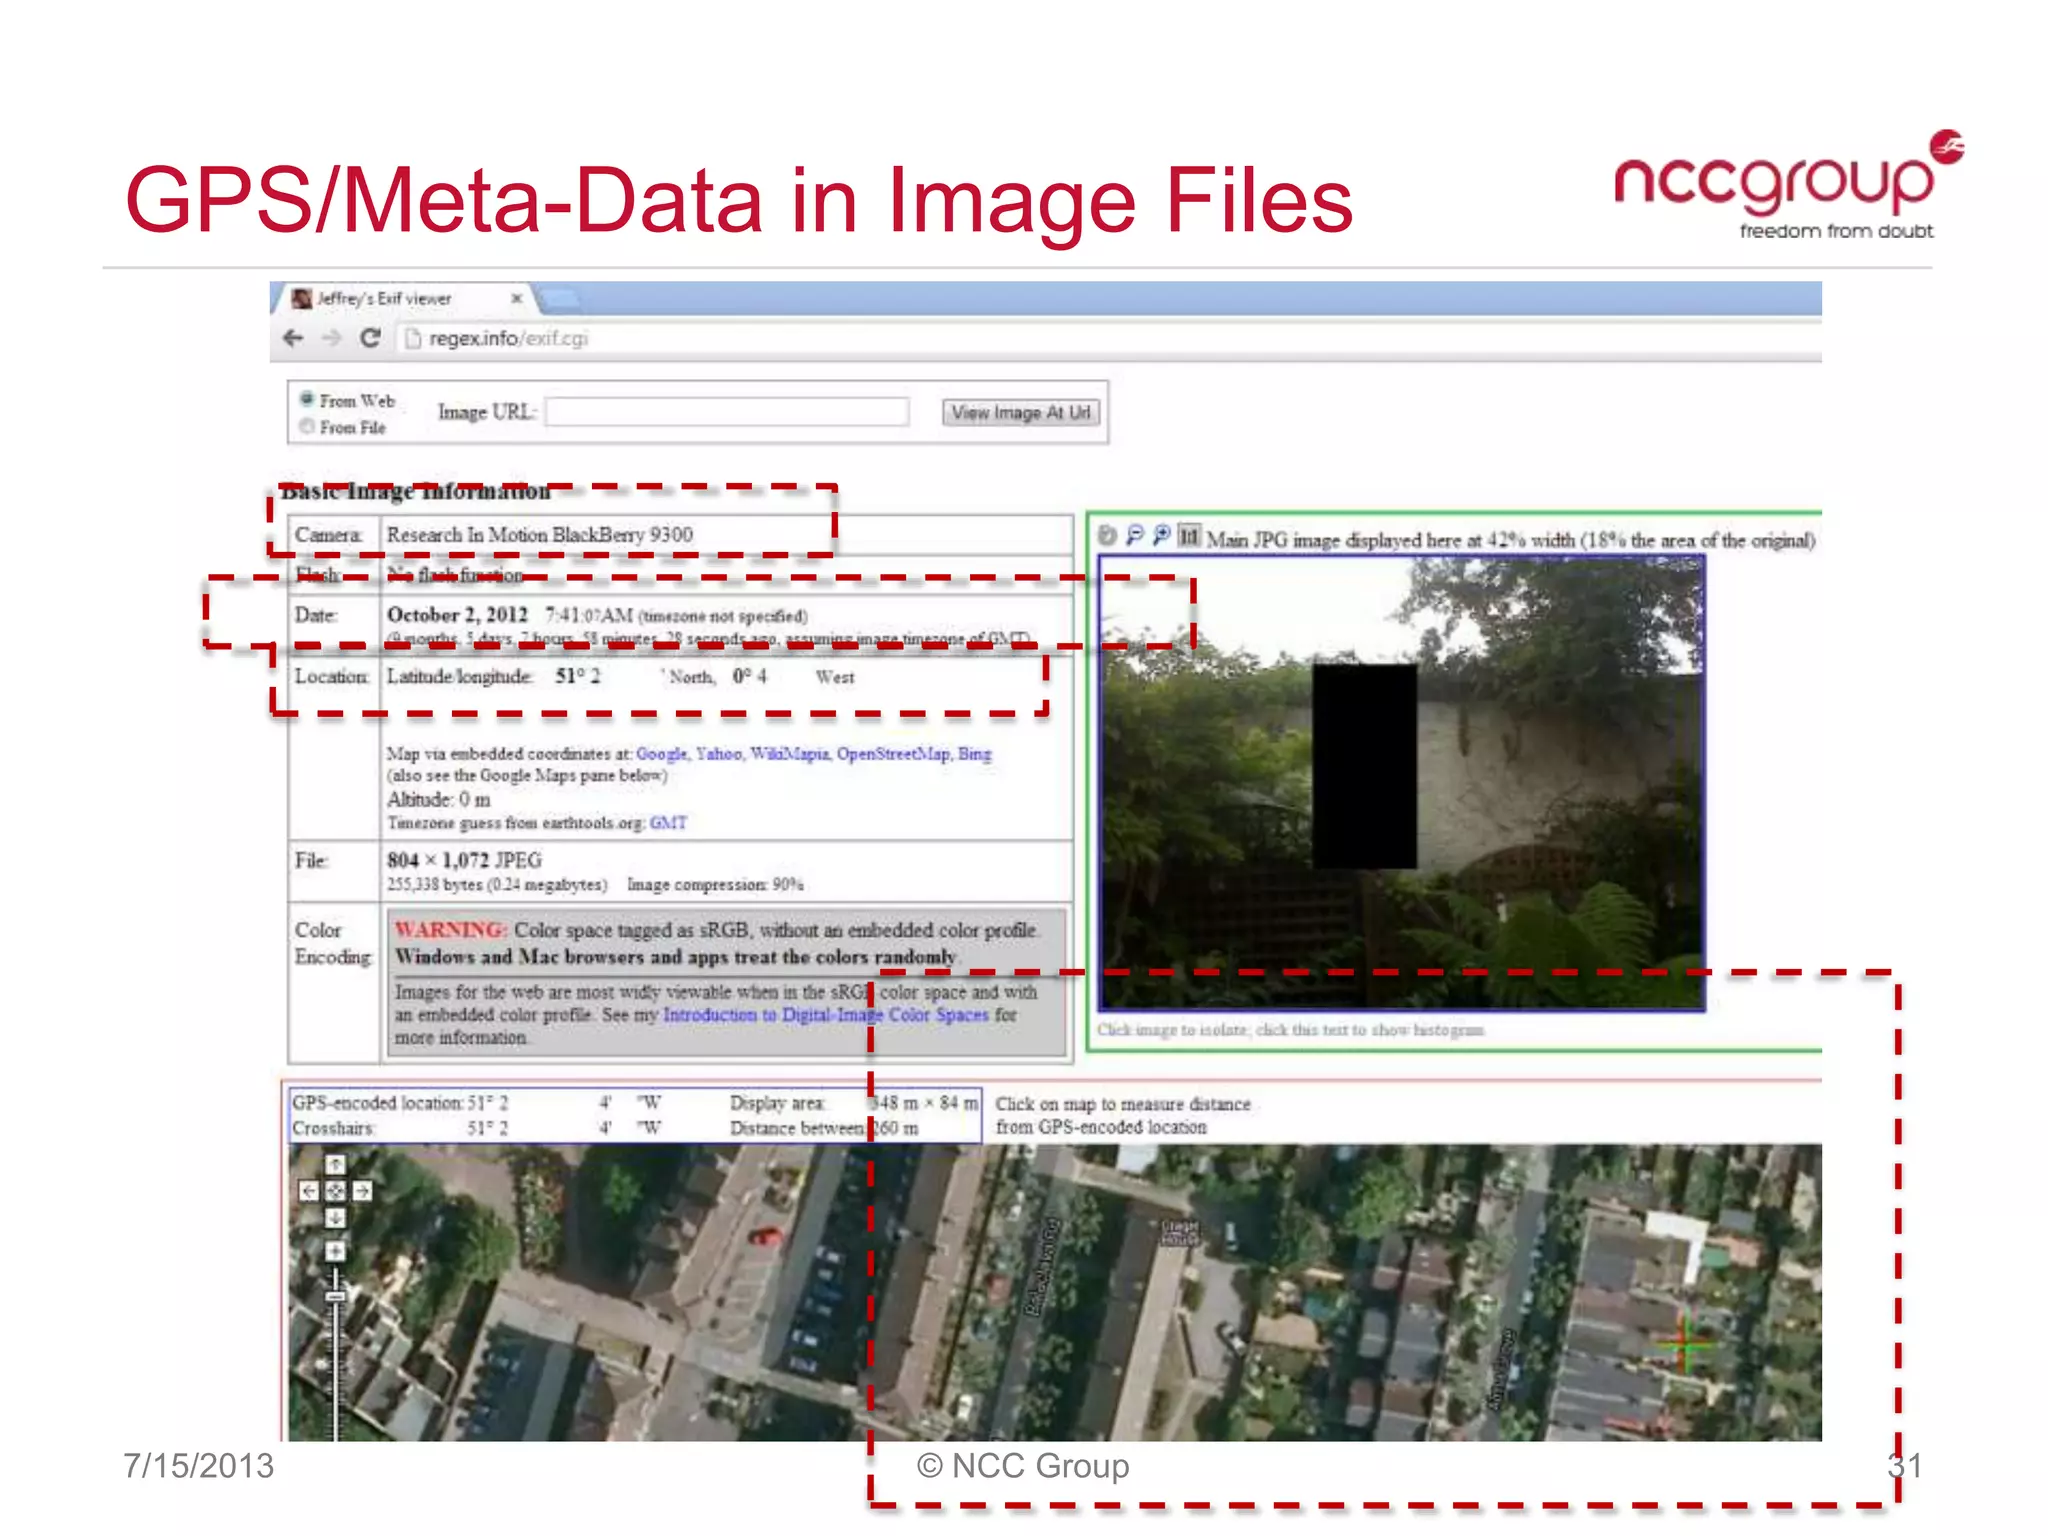Open the Yahoo map link

click(718, 753)
